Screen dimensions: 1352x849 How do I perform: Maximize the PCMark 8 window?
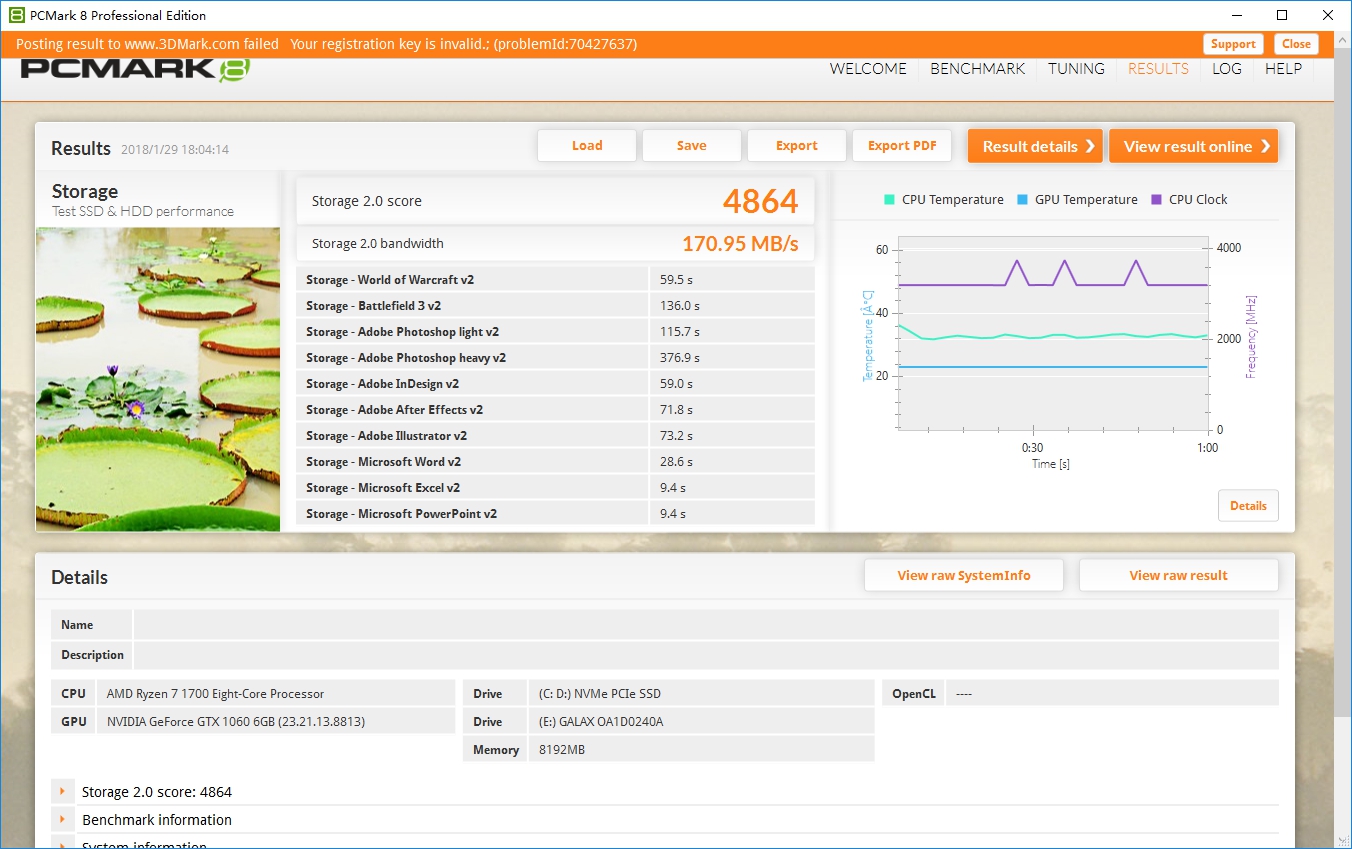pos(1282,15)
